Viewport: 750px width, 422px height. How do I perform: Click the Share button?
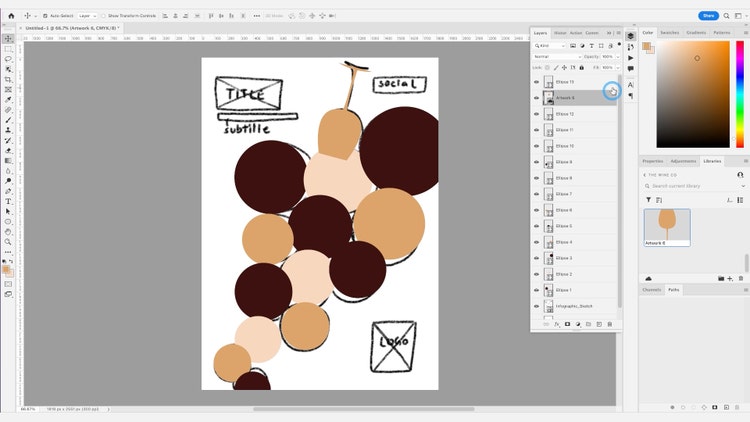709,16
